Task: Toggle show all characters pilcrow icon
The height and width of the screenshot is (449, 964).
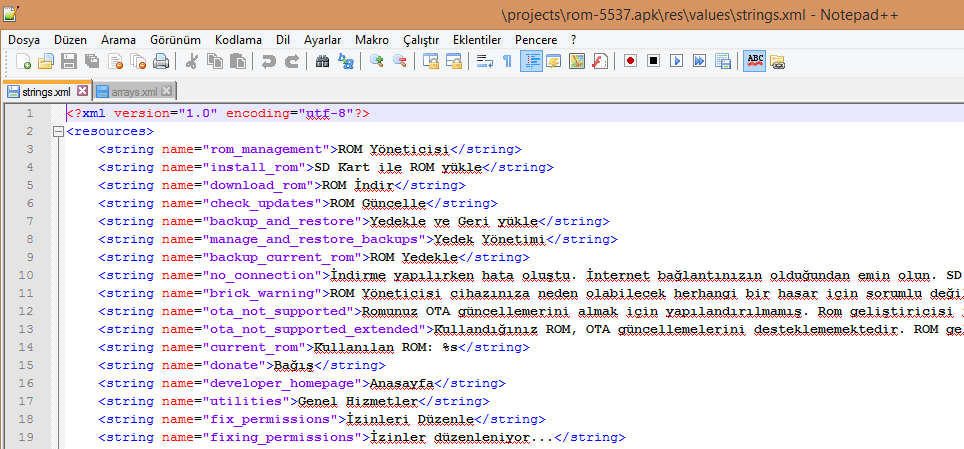Action: [x=507, y=62]
